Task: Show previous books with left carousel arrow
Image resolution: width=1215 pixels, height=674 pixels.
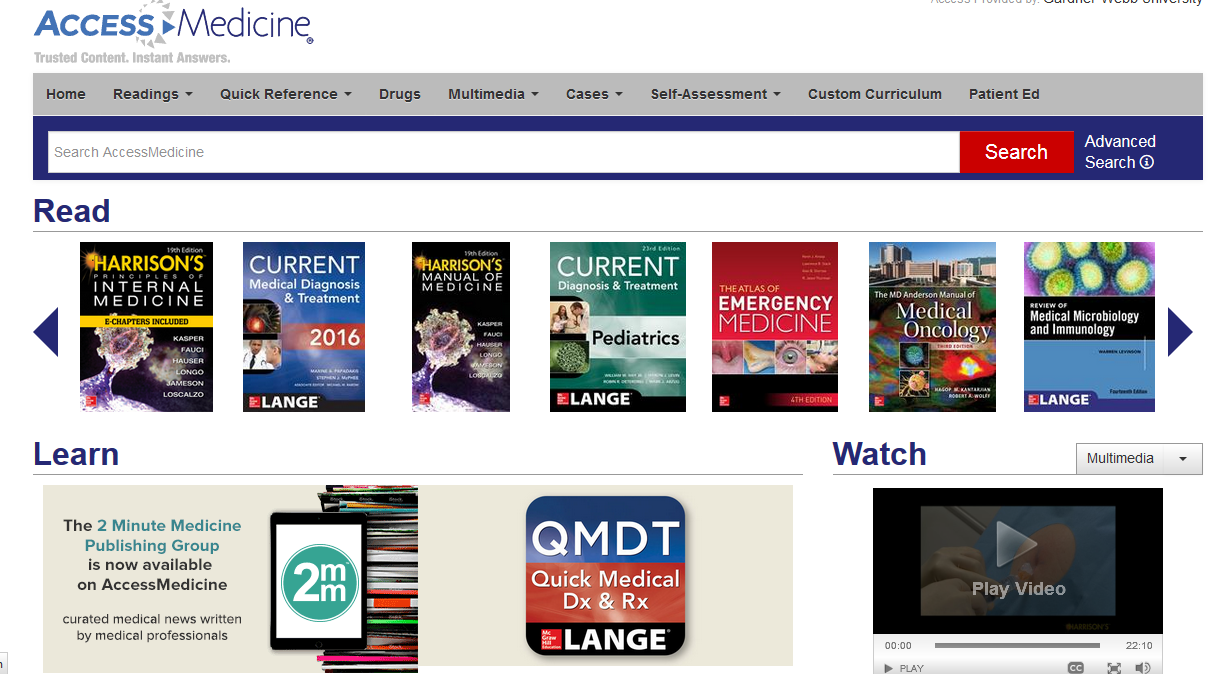Action: click(46, 332)
